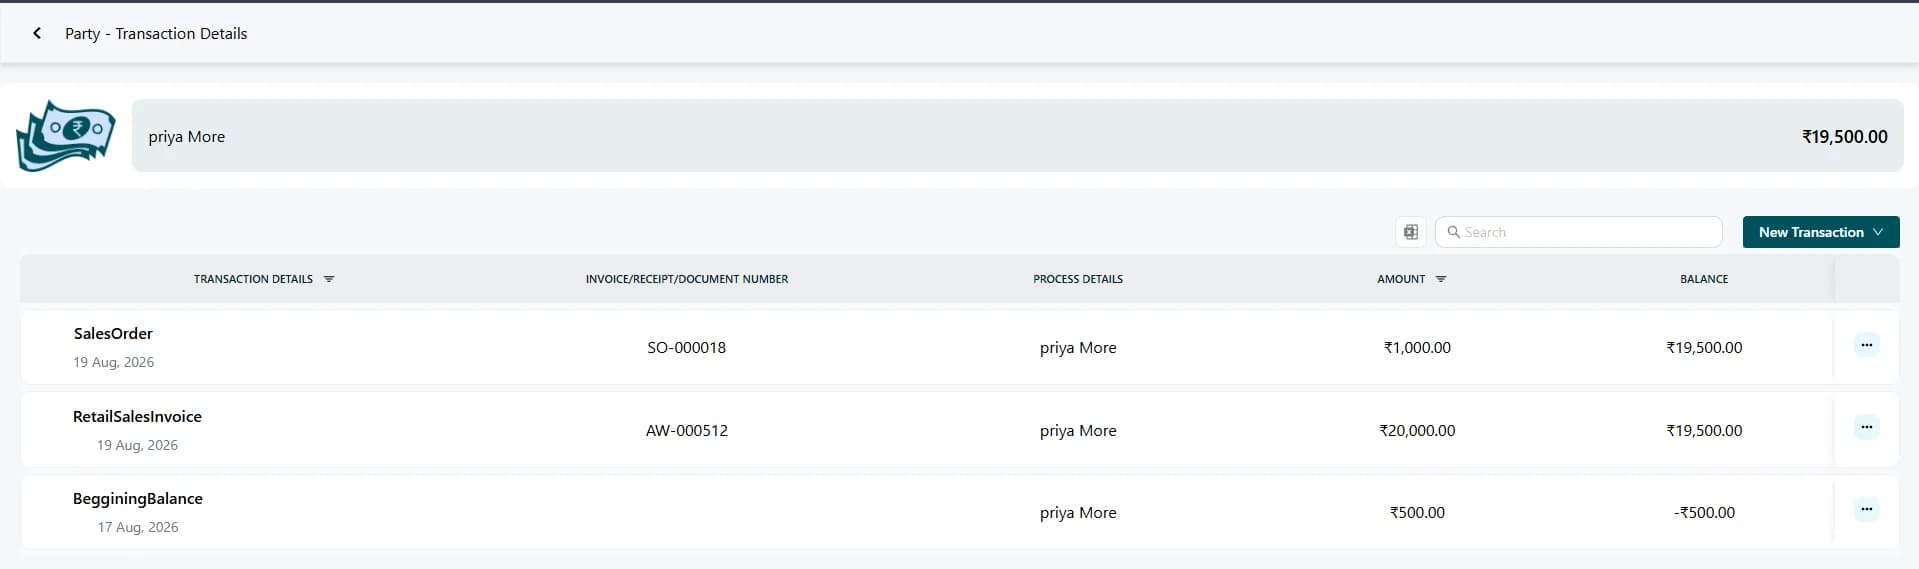Image resolution: width=1919 pixels, height=569 pixels.
Task: Click the Invoice/Receipt/Document Number column header
Action: click(686, 279)
